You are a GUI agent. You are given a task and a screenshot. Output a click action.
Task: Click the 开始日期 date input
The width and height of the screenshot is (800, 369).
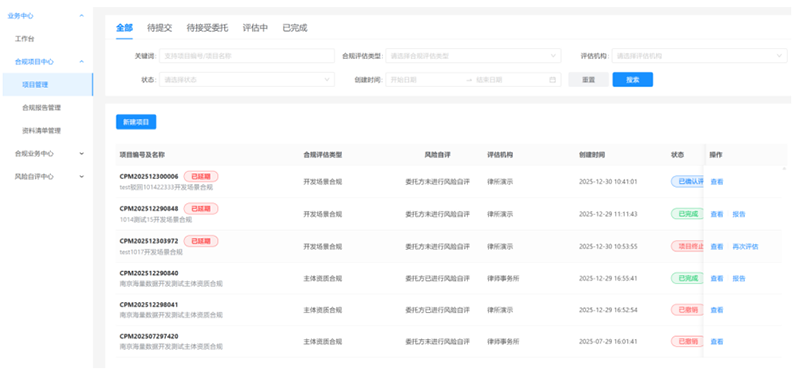(x=425, y=80)
